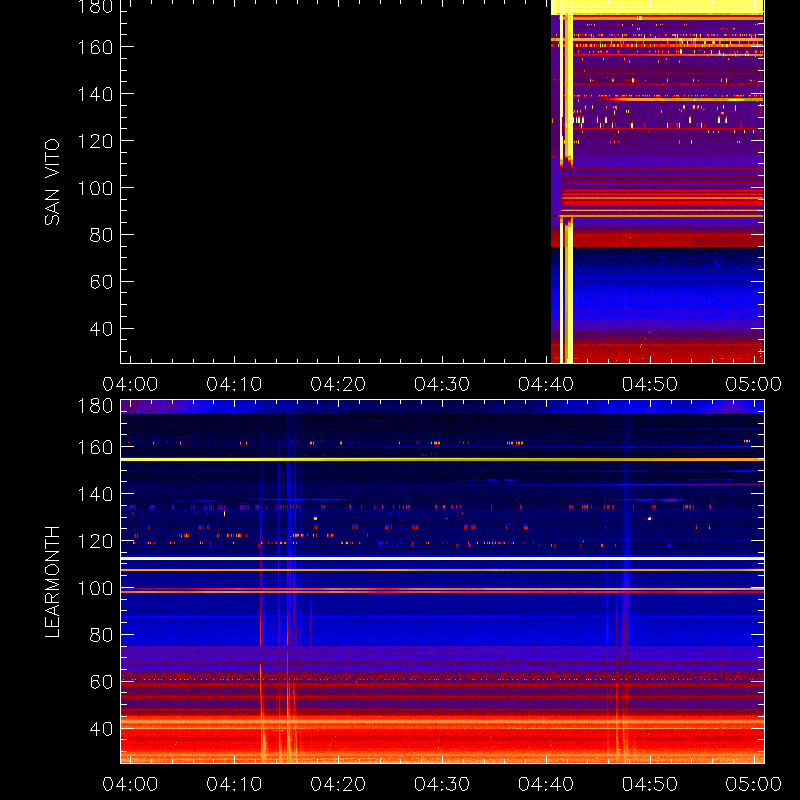This screenshot has width=800, height=800.
Task: Pick the 160 frequency tick on San Vito axis
Action: (x=95, y=47)
